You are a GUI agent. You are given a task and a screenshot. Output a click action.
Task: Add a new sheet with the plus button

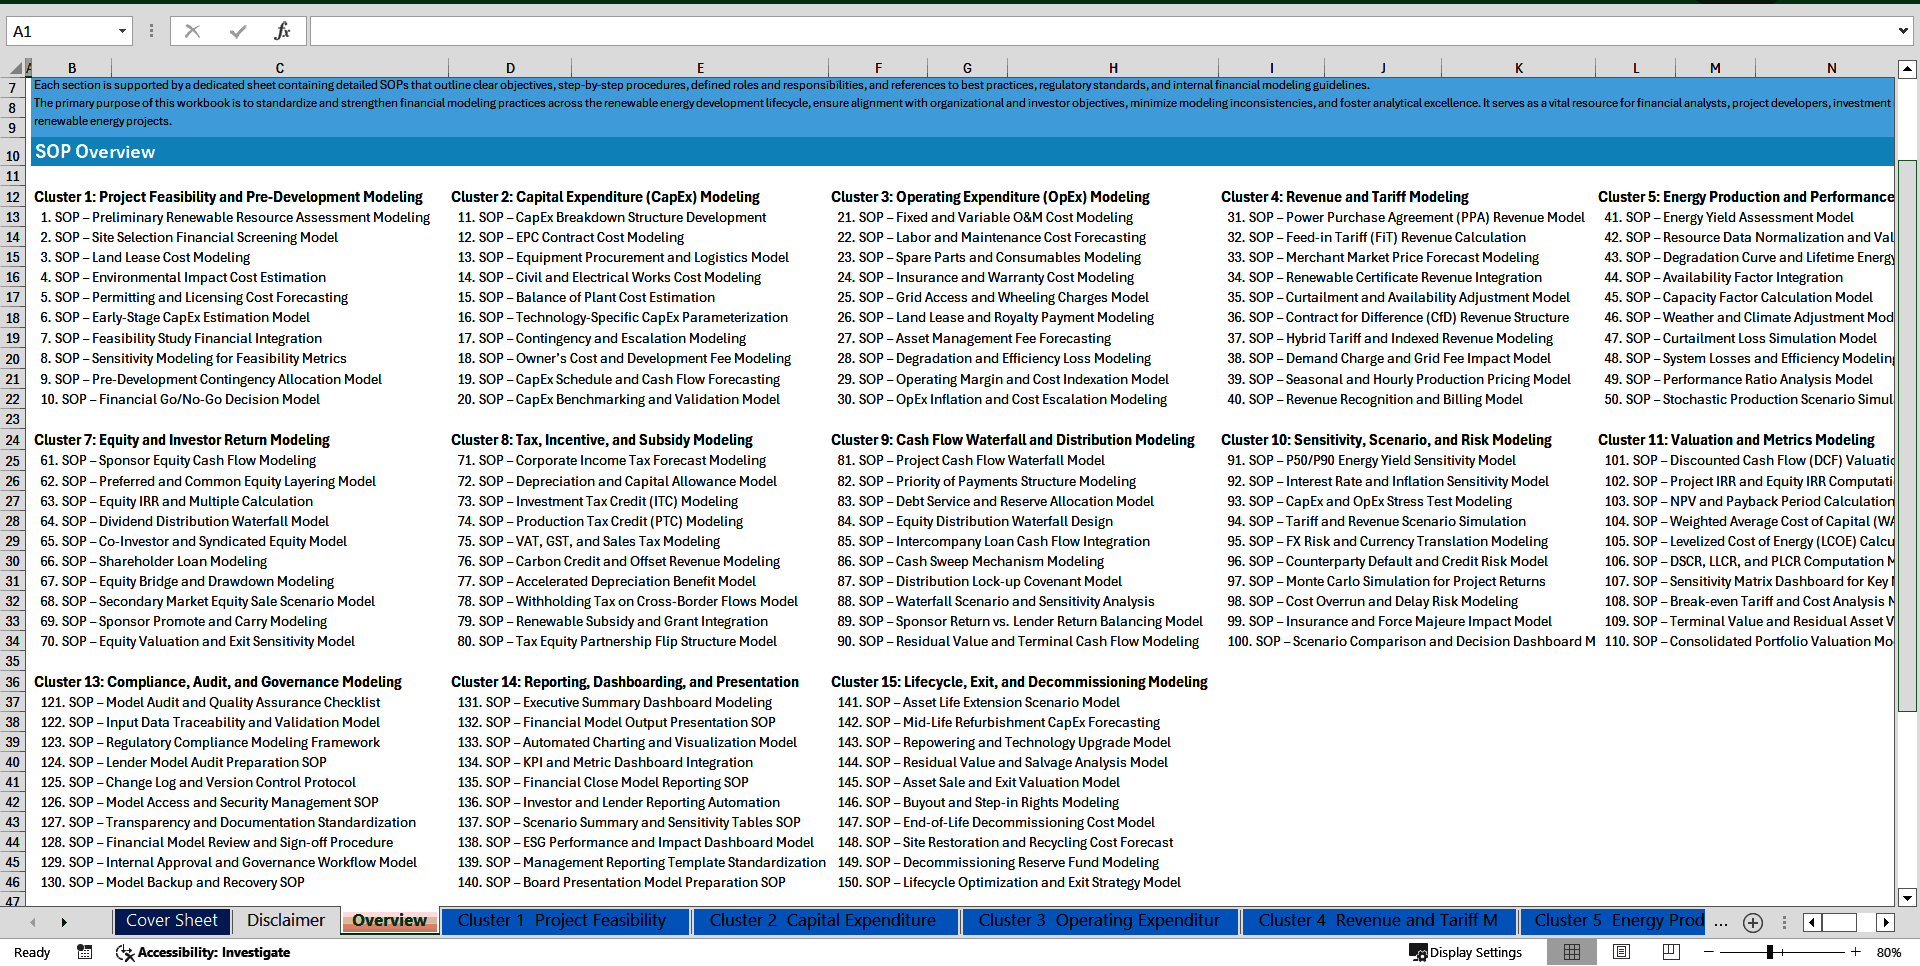point(1752,922)
